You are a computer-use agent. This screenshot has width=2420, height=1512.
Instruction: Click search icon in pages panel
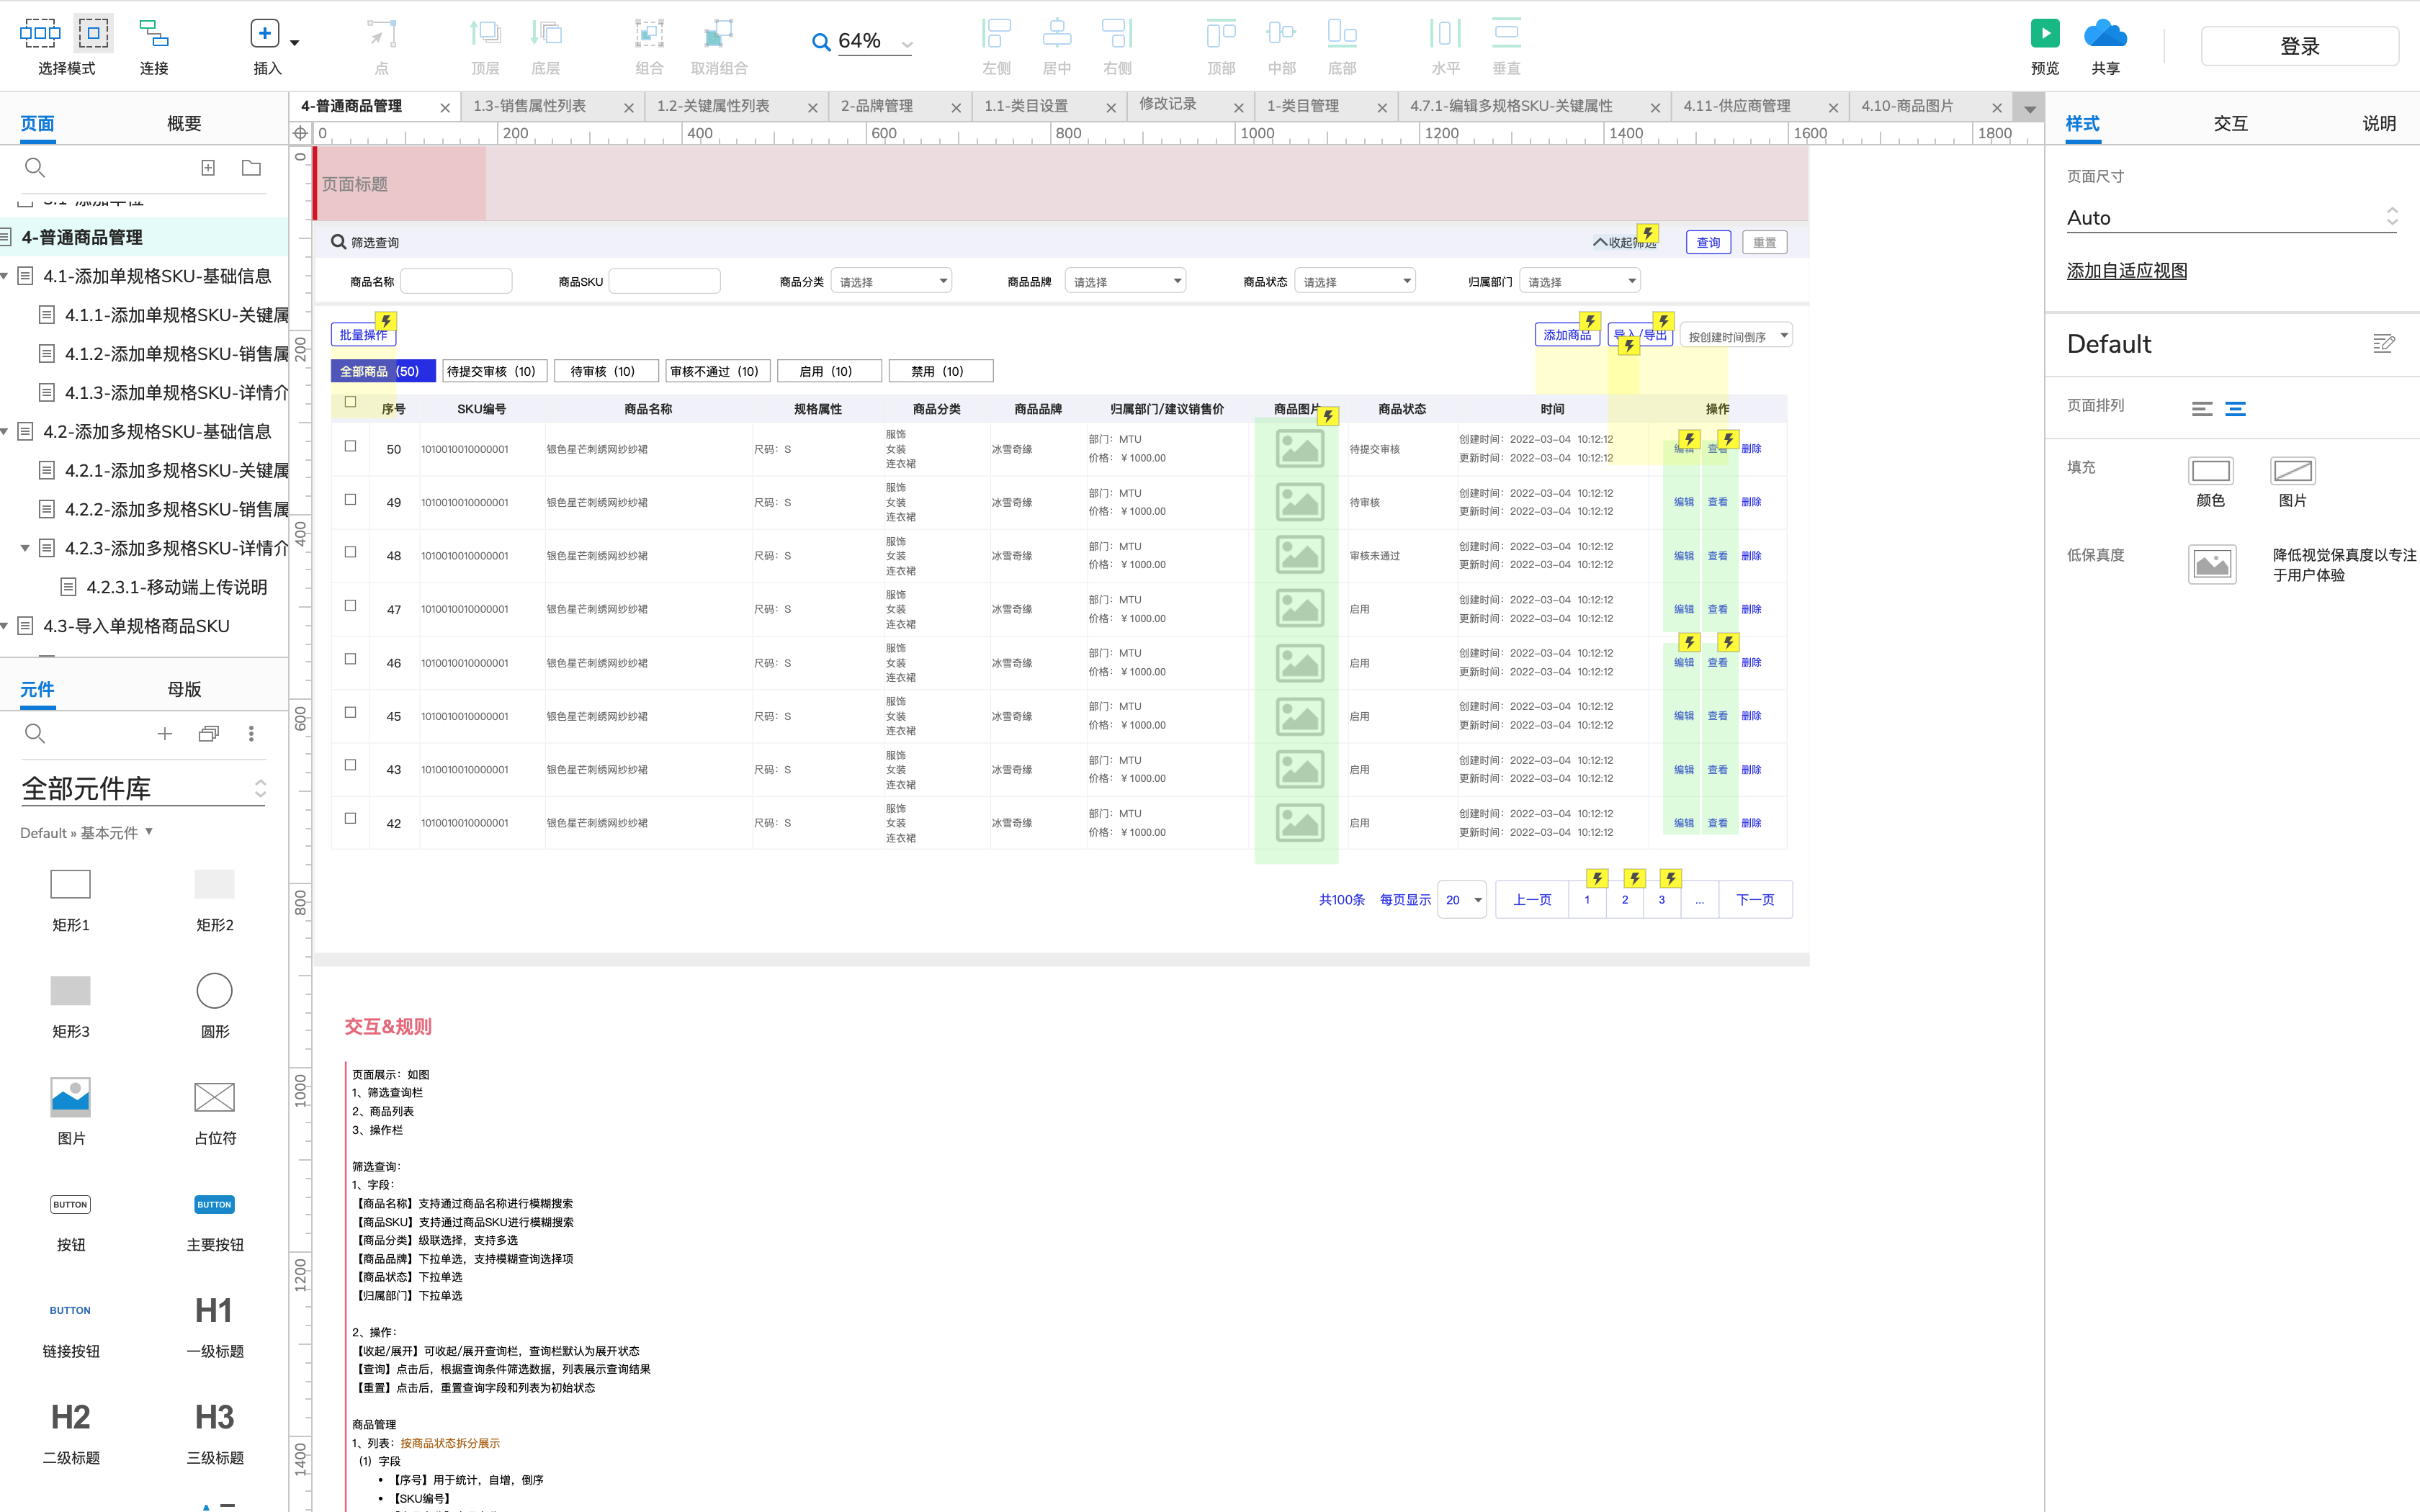[35, 168]
